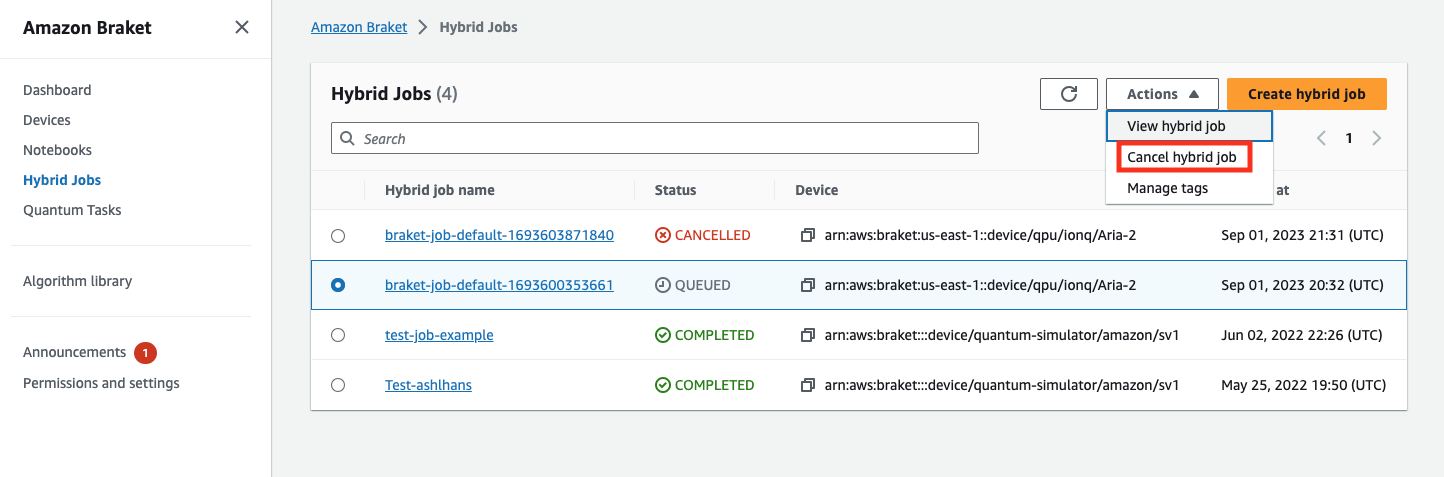The image size is (1444, 477).
Task: Select radio button for Test-ashlhans job
Action: click(338, 386)
